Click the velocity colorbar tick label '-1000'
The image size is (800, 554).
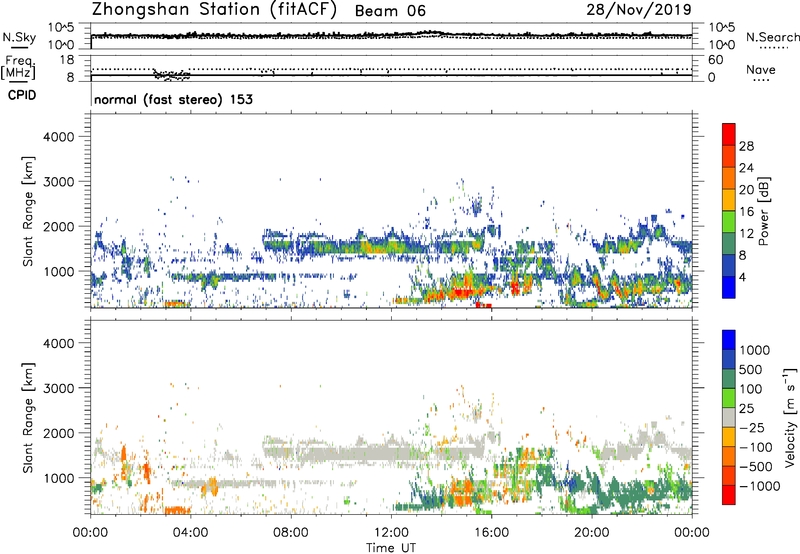(760, 486)
